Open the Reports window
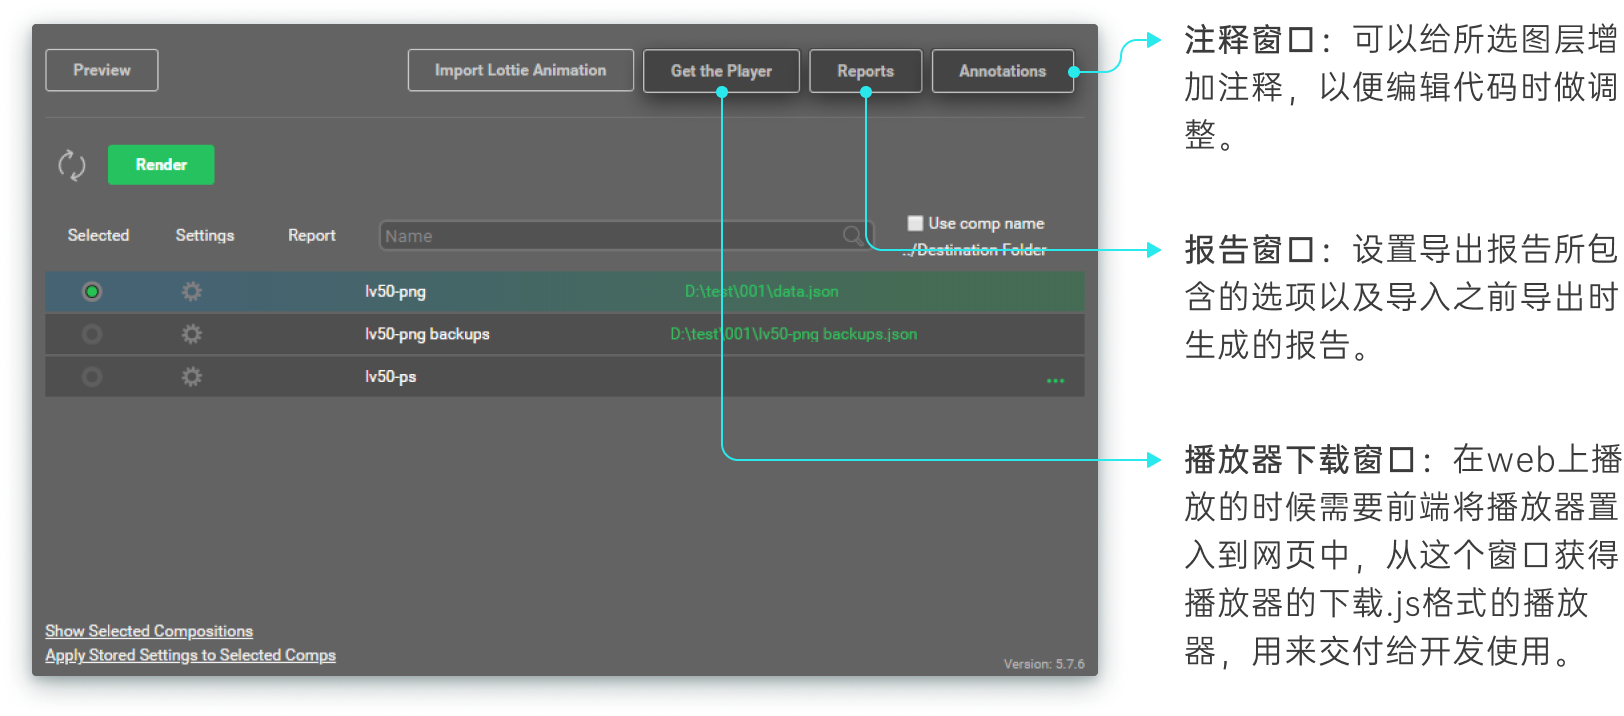The width and height of the screenshot is (1624, 716). tap(865, 70)
